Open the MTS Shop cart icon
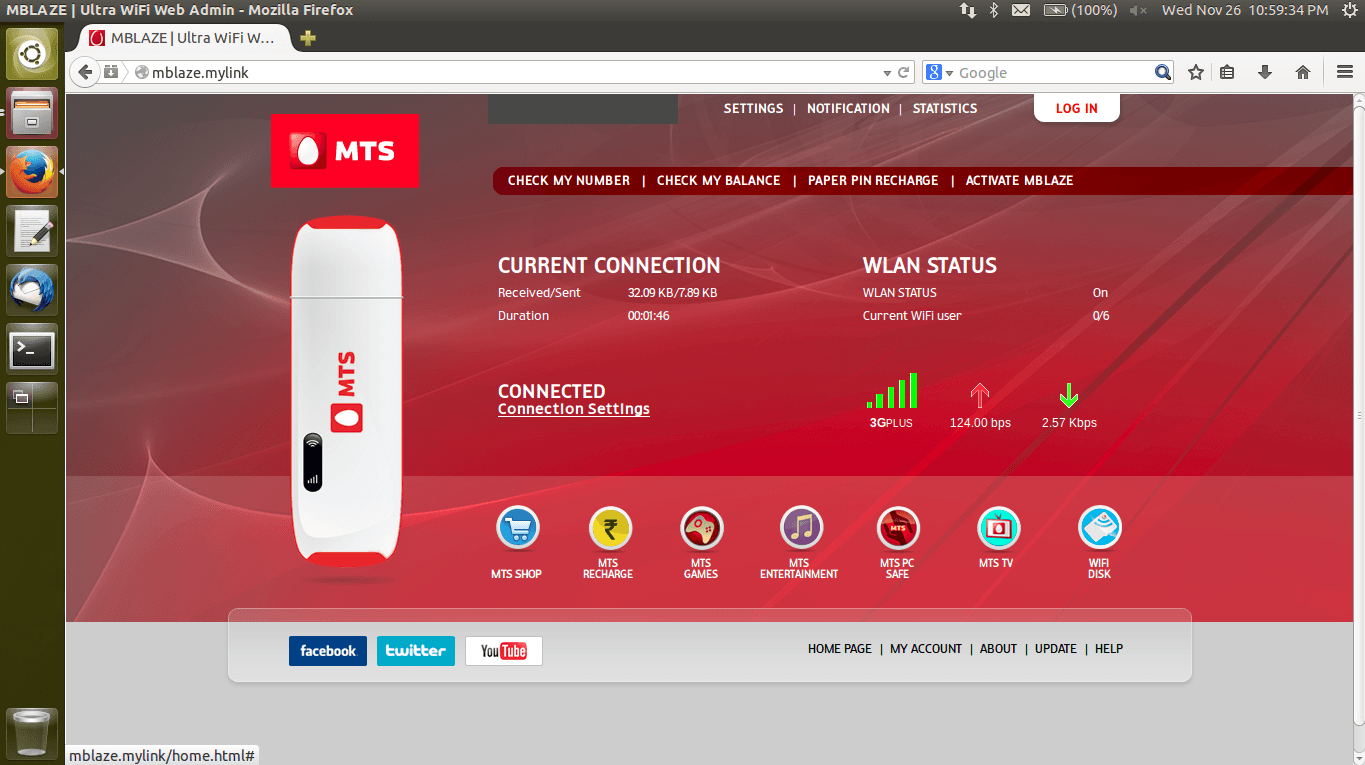1365x765 pixels. [517, 528]
